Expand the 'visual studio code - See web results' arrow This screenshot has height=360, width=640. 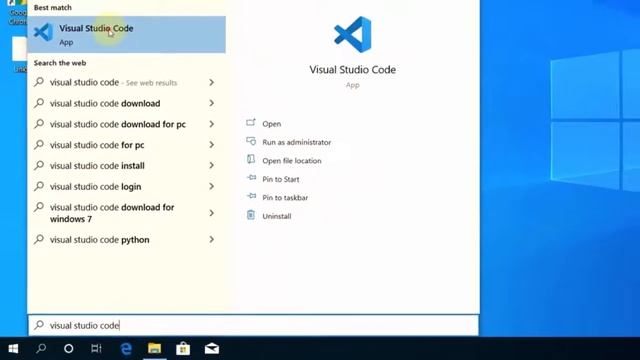coord(211,82)
